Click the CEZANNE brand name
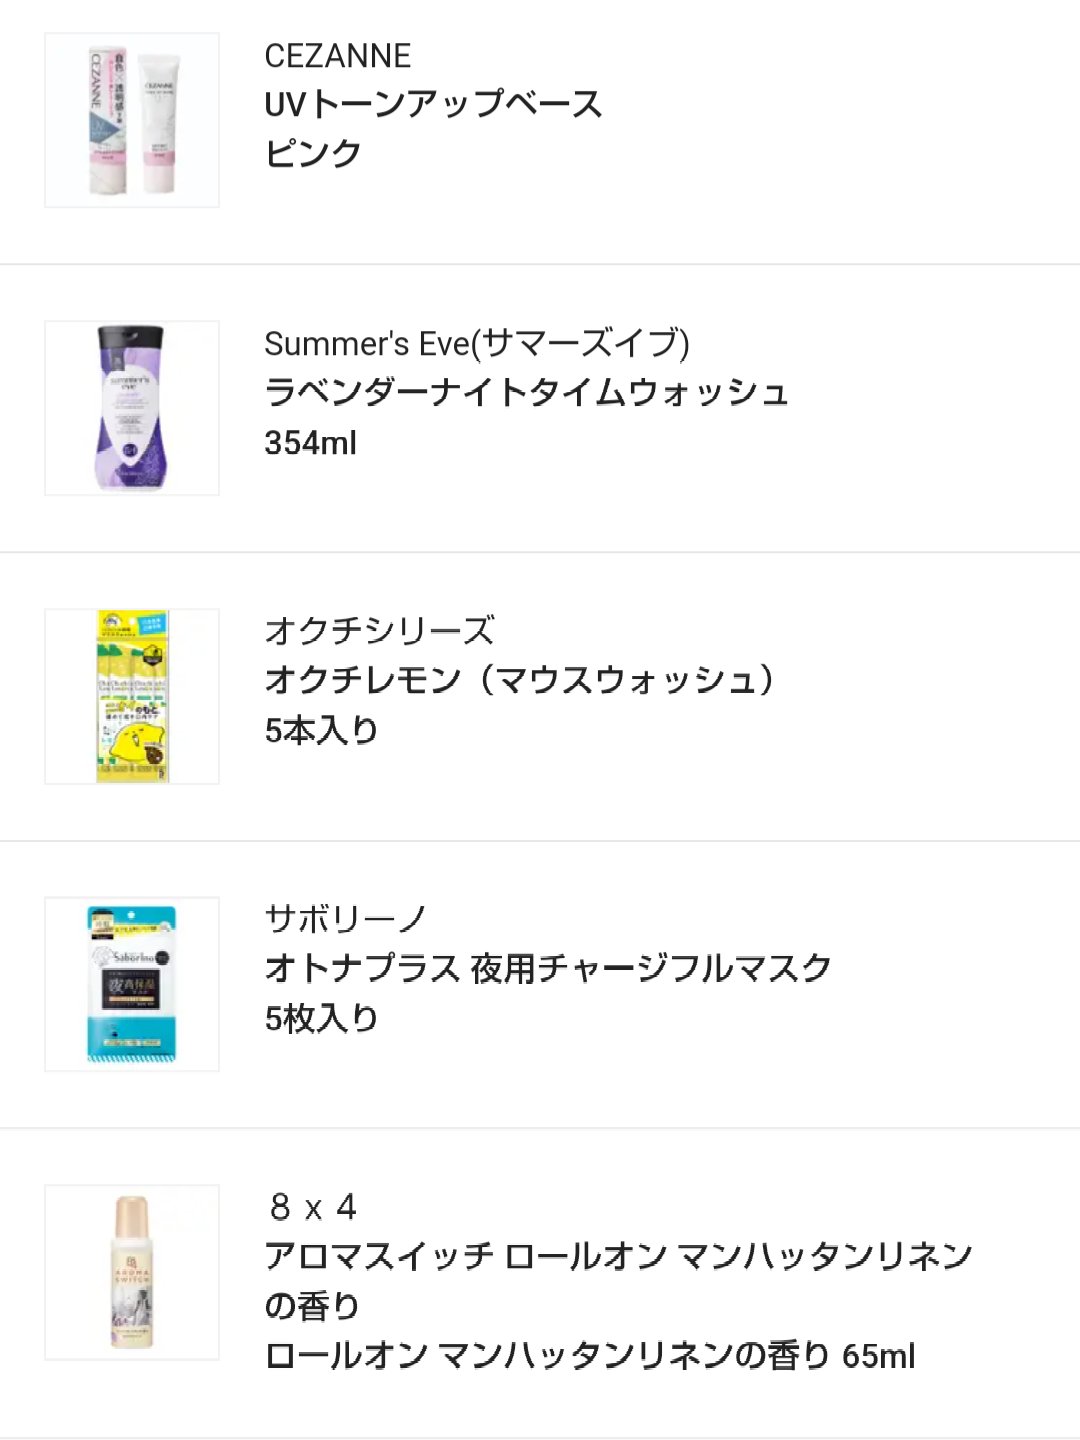 337,56
